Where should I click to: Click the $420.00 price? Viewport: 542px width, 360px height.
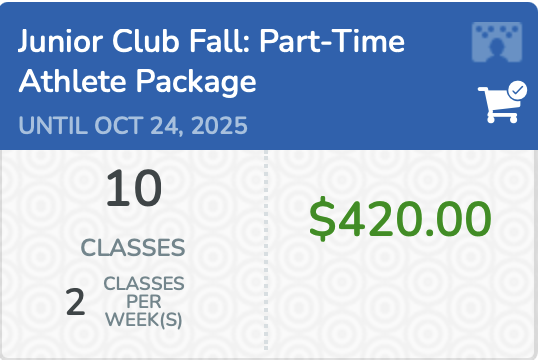tap(400, 219)
